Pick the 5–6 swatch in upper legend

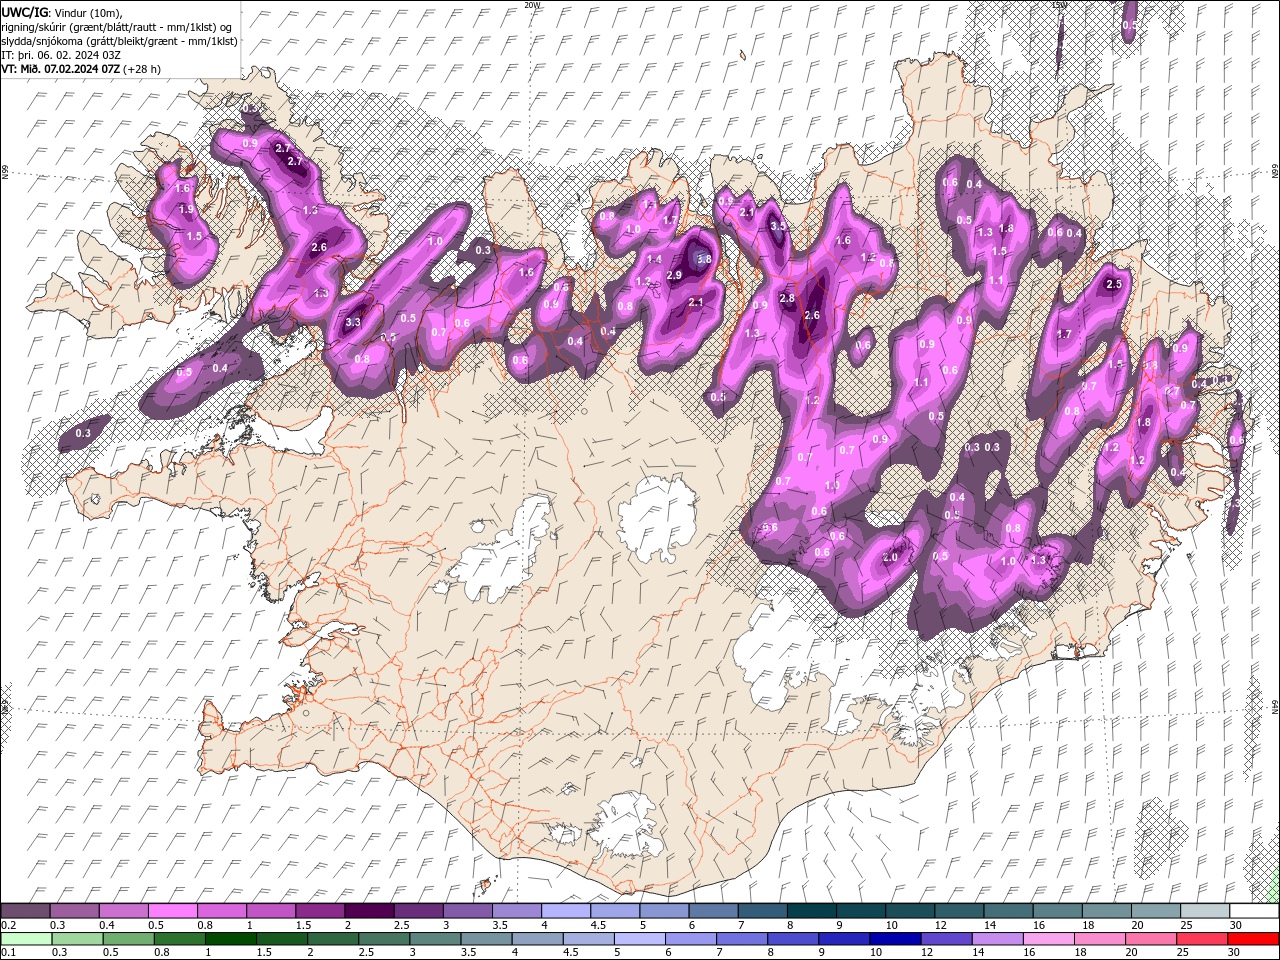tap(663, 911)
